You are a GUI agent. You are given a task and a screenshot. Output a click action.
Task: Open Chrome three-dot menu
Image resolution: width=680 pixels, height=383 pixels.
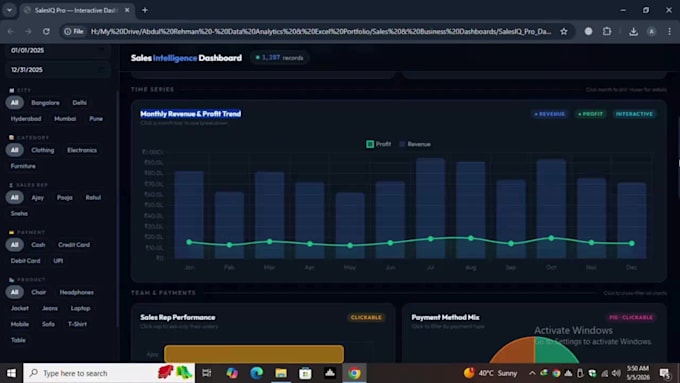[670, 31]
